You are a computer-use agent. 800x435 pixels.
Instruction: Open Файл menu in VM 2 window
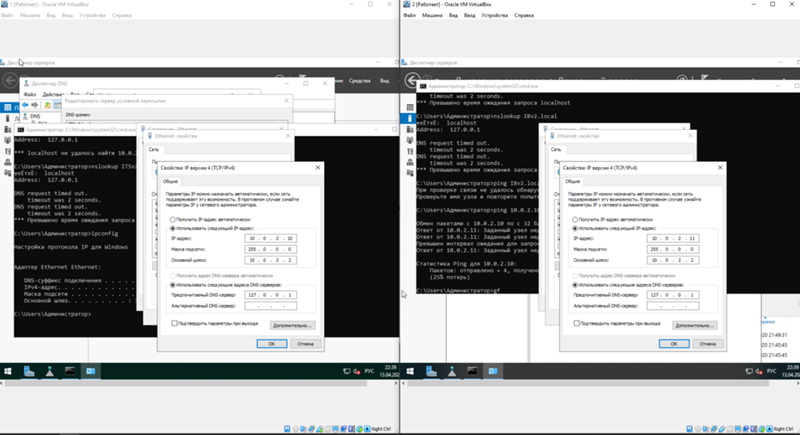[409, 15]
